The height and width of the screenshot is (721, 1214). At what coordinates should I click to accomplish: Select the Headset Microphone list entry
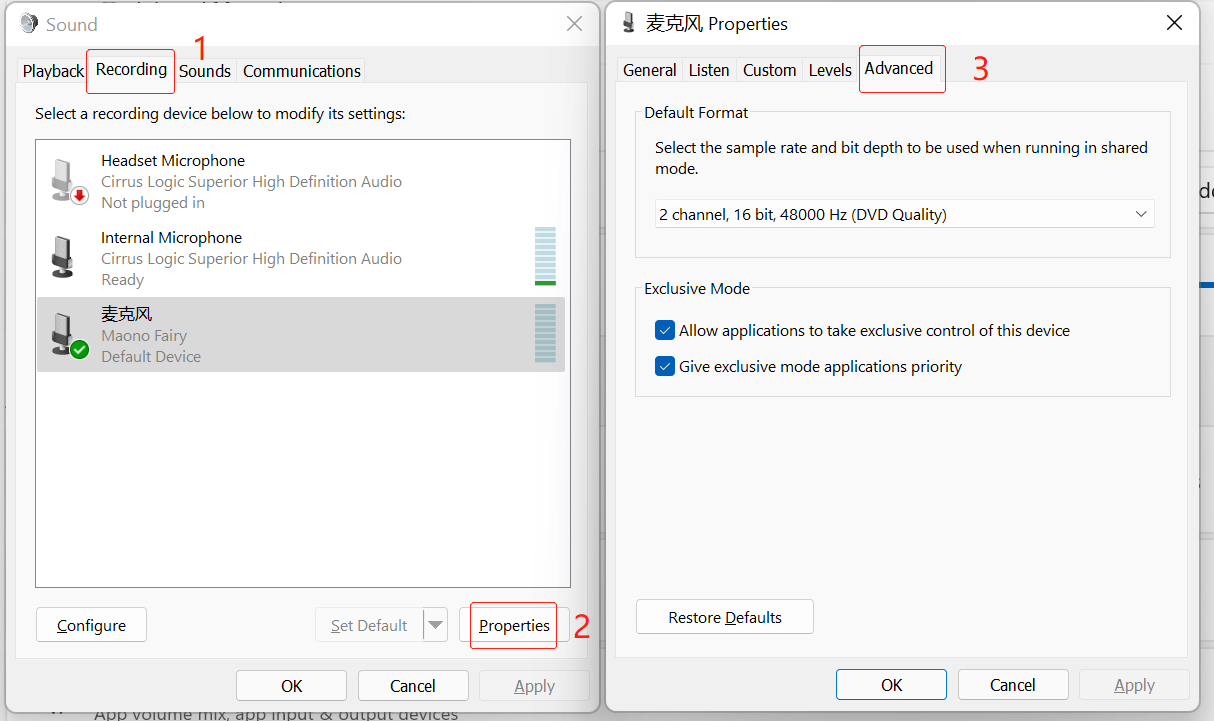click(x=250, y=181)
